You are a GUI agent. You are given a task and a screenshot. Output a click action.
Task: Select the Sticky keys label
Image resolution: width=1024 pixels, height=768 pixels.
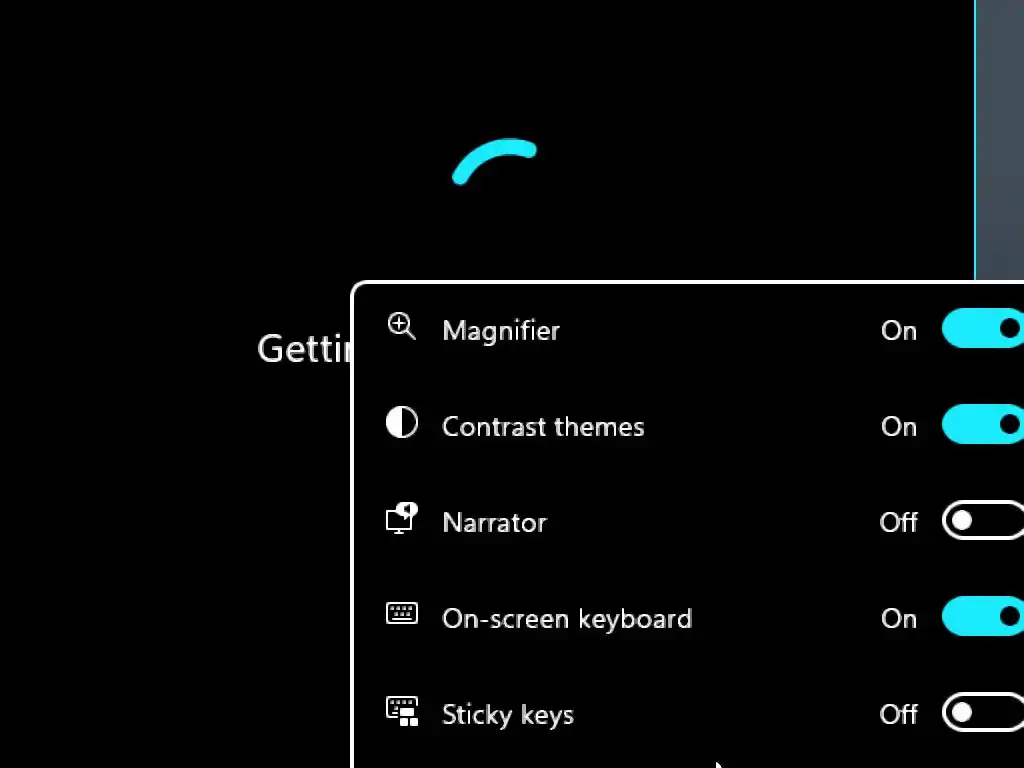click(507, 715)
